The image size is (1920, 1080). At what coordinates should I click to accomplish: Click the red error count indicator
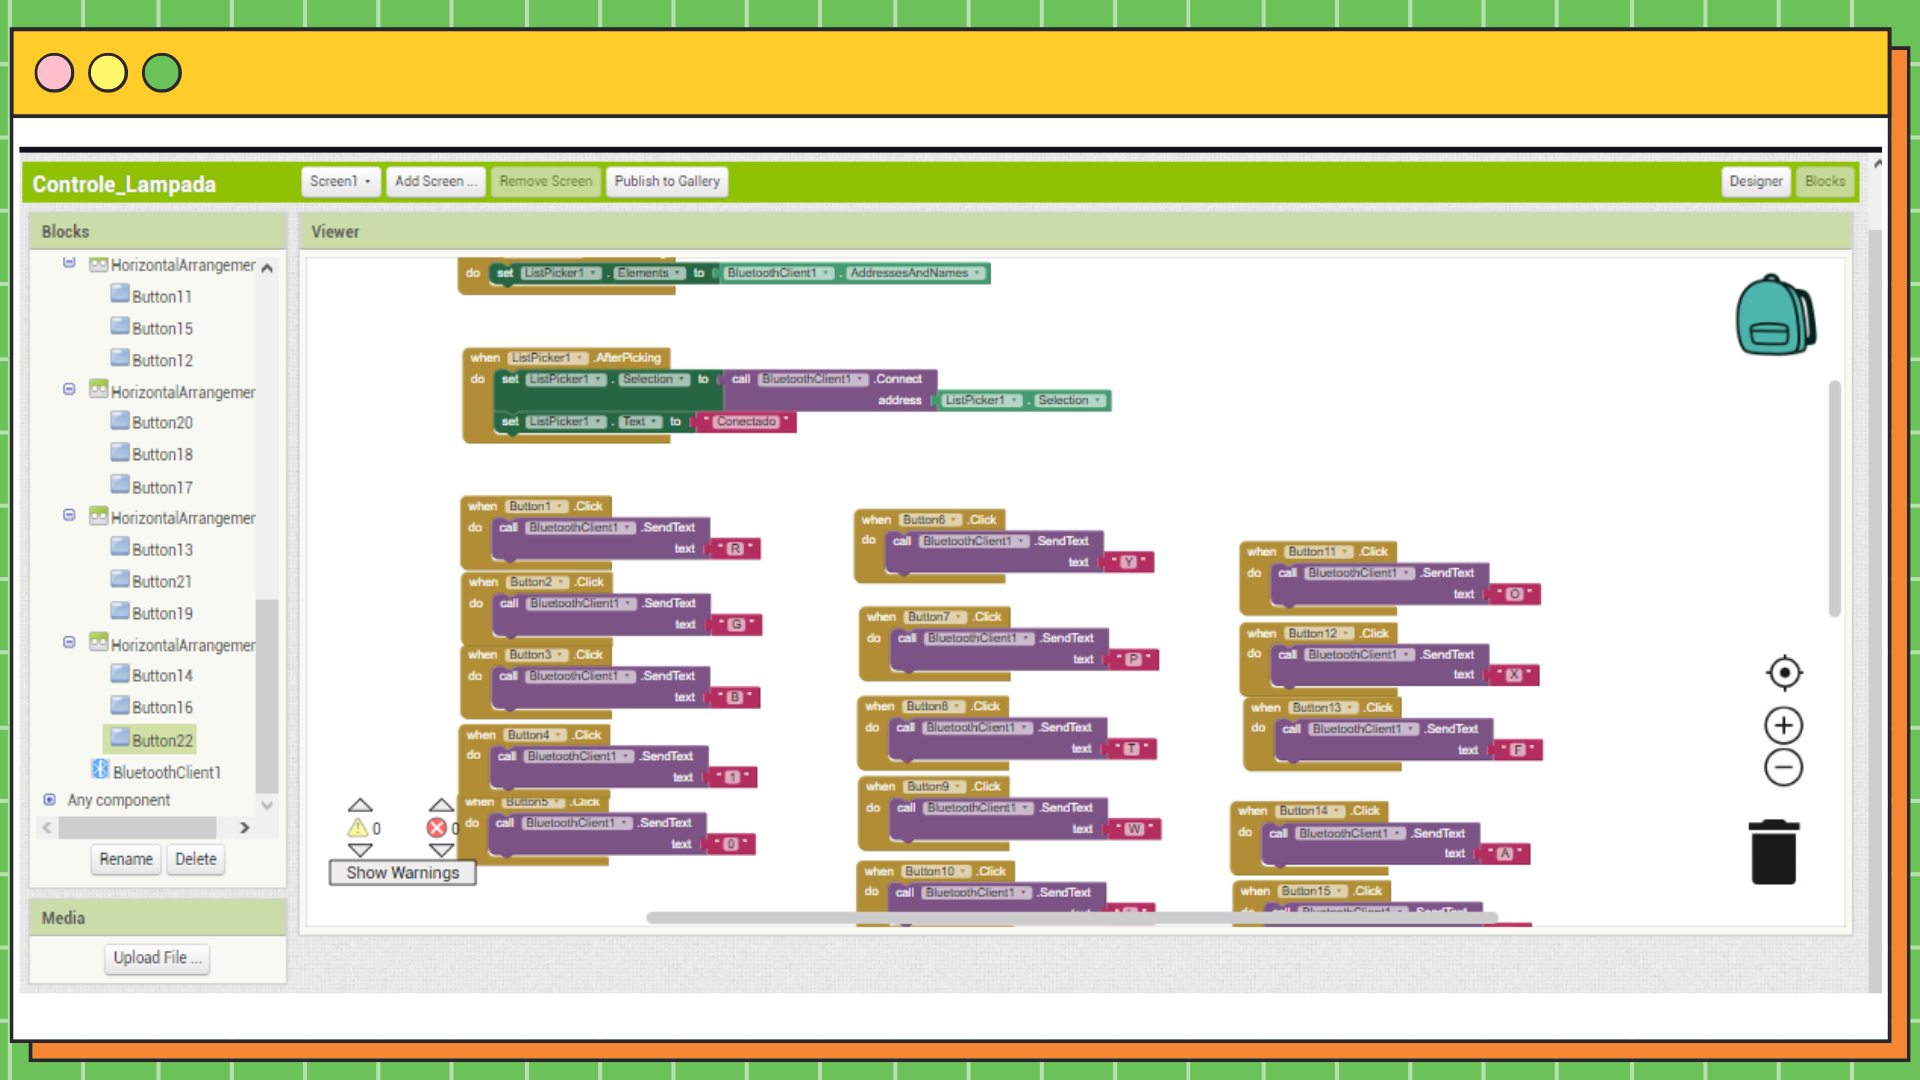pyautogui.click(x=437, y=828)
